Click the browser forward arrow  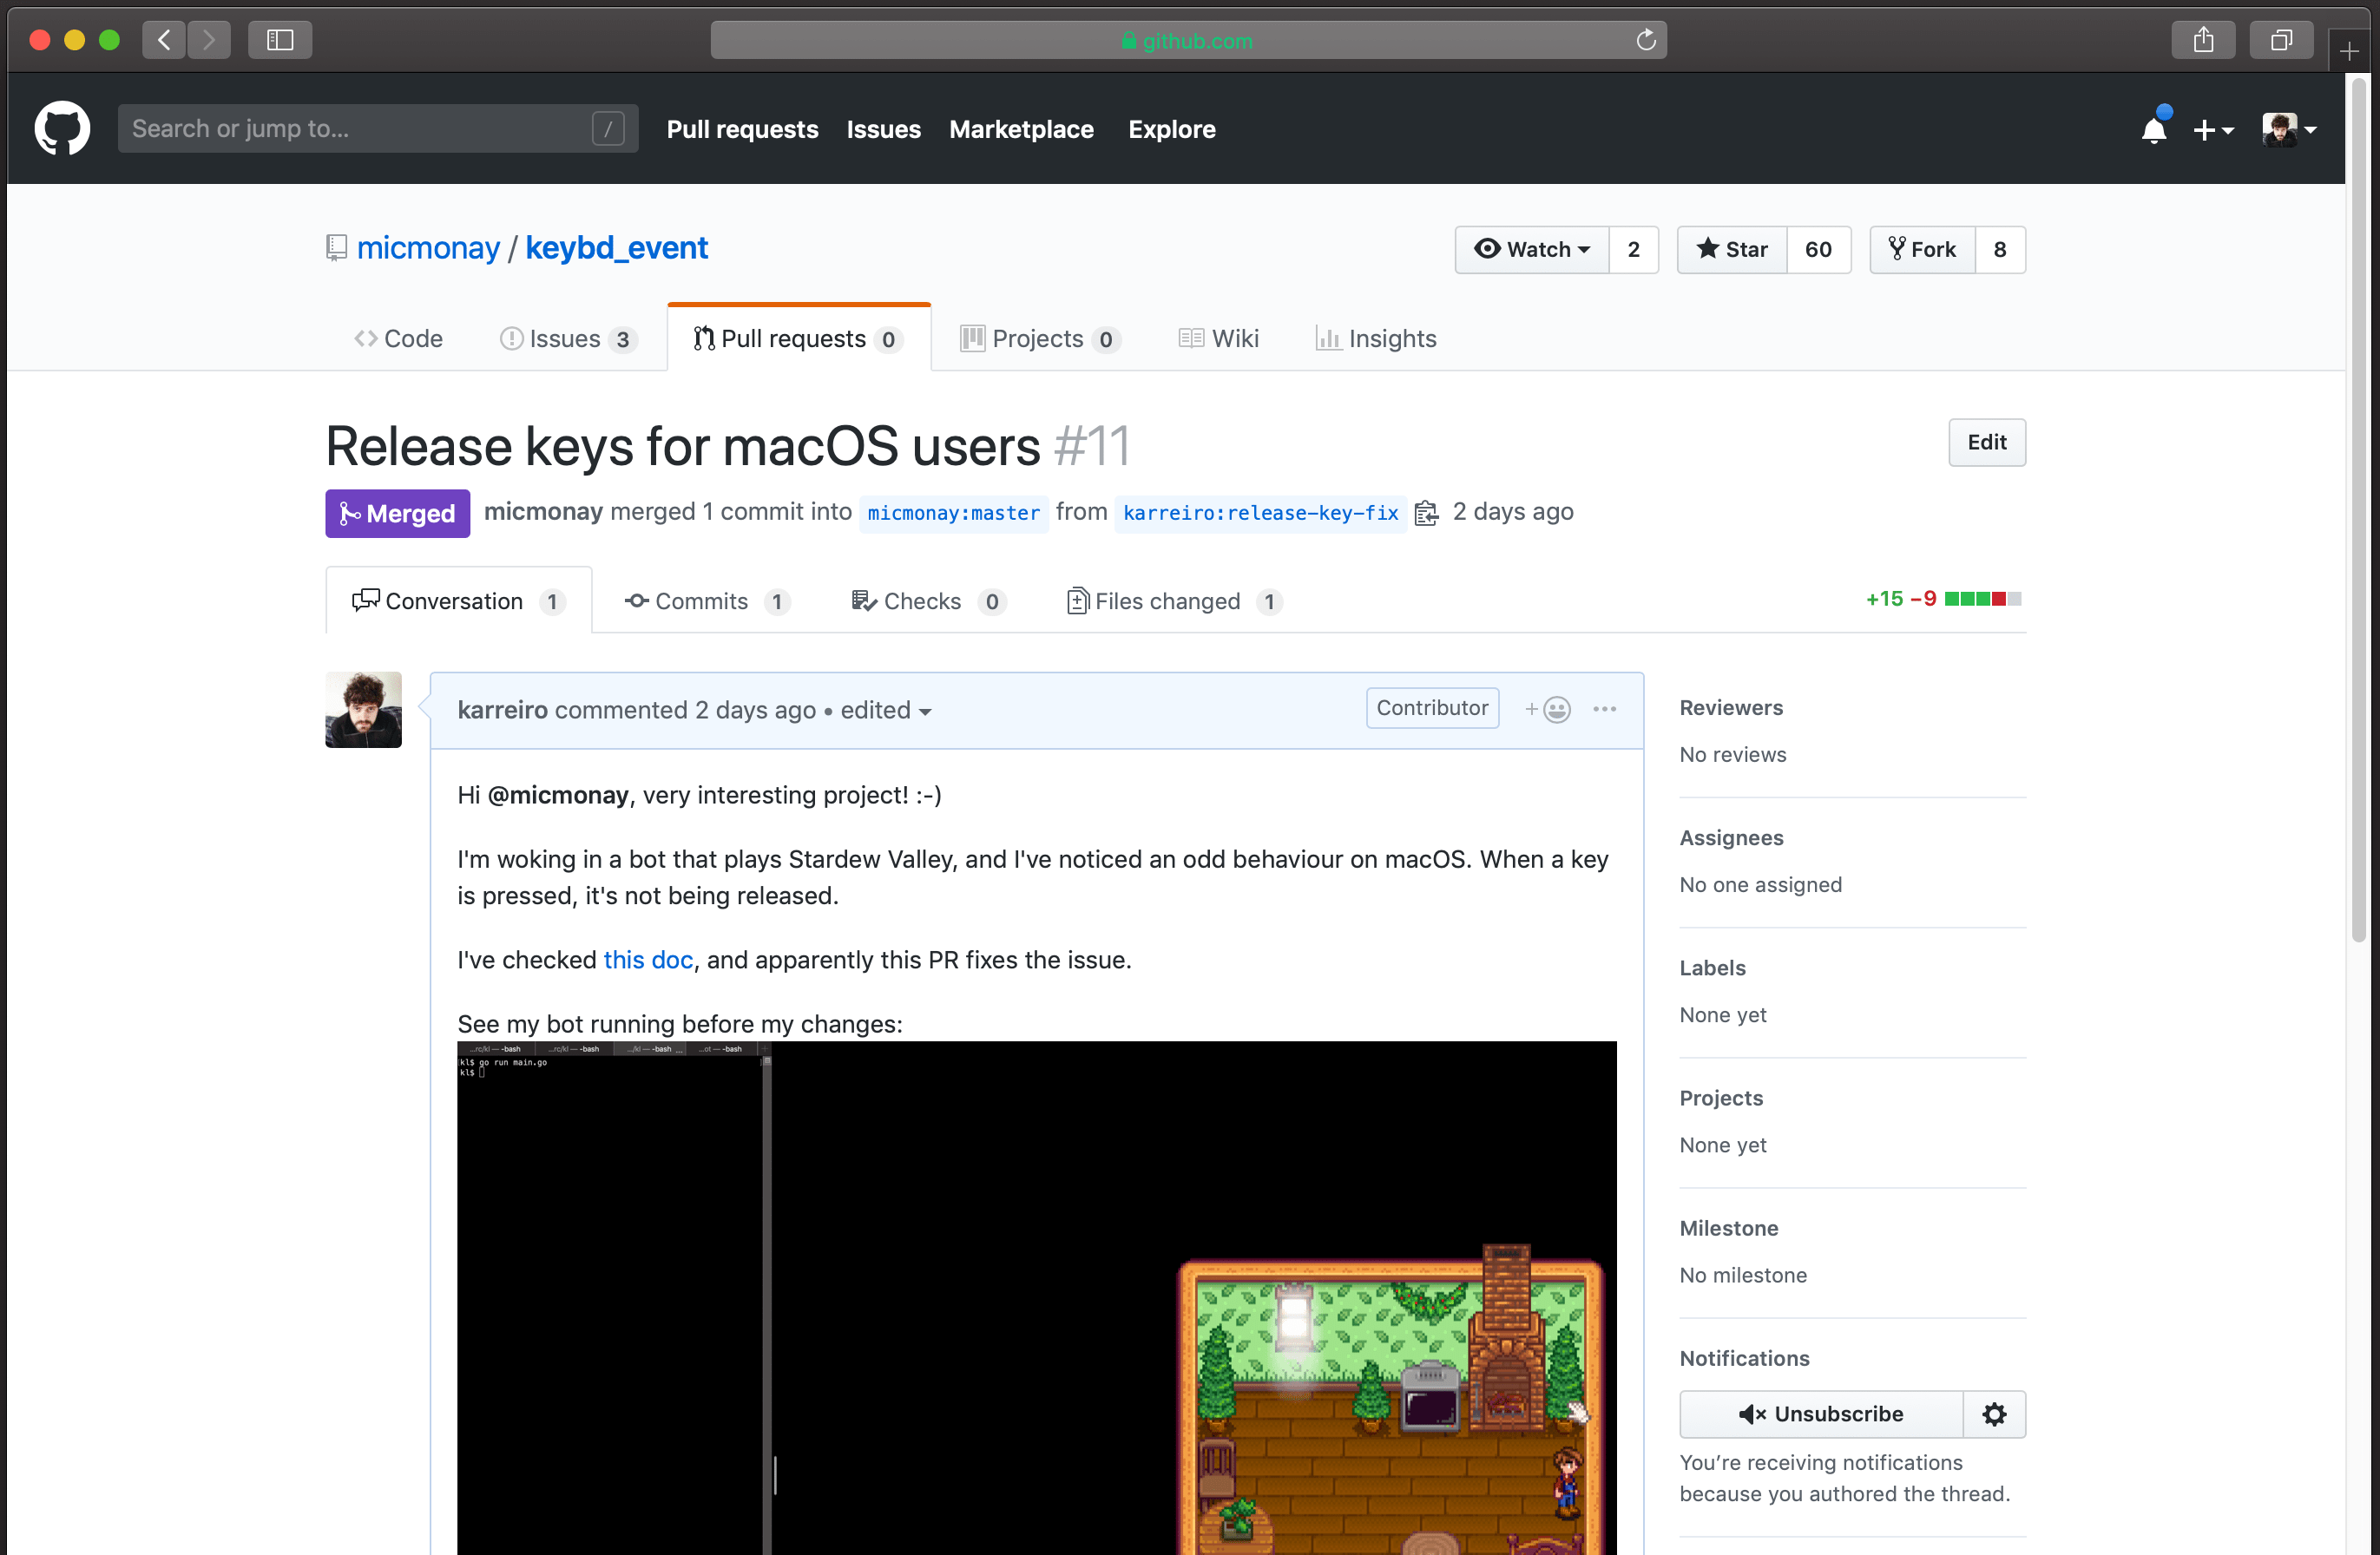(208, 40)
